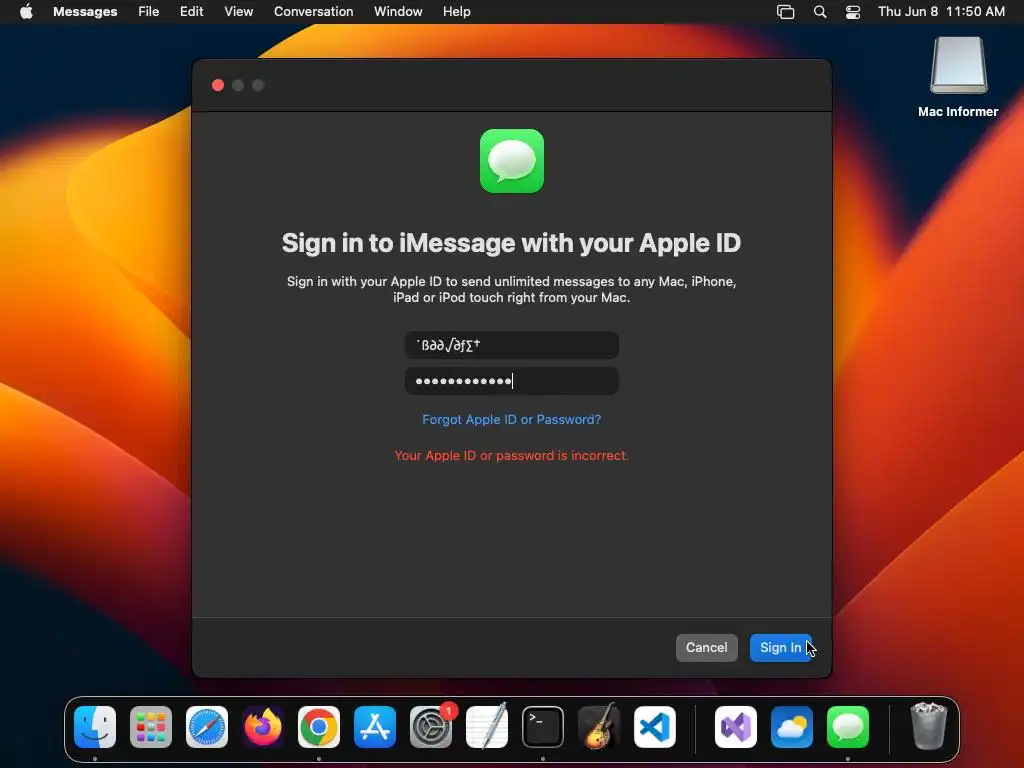Open GarageBand guitar icon in dock
Image resolution: width=1024 pixels, height=768 pixels.
599,727
